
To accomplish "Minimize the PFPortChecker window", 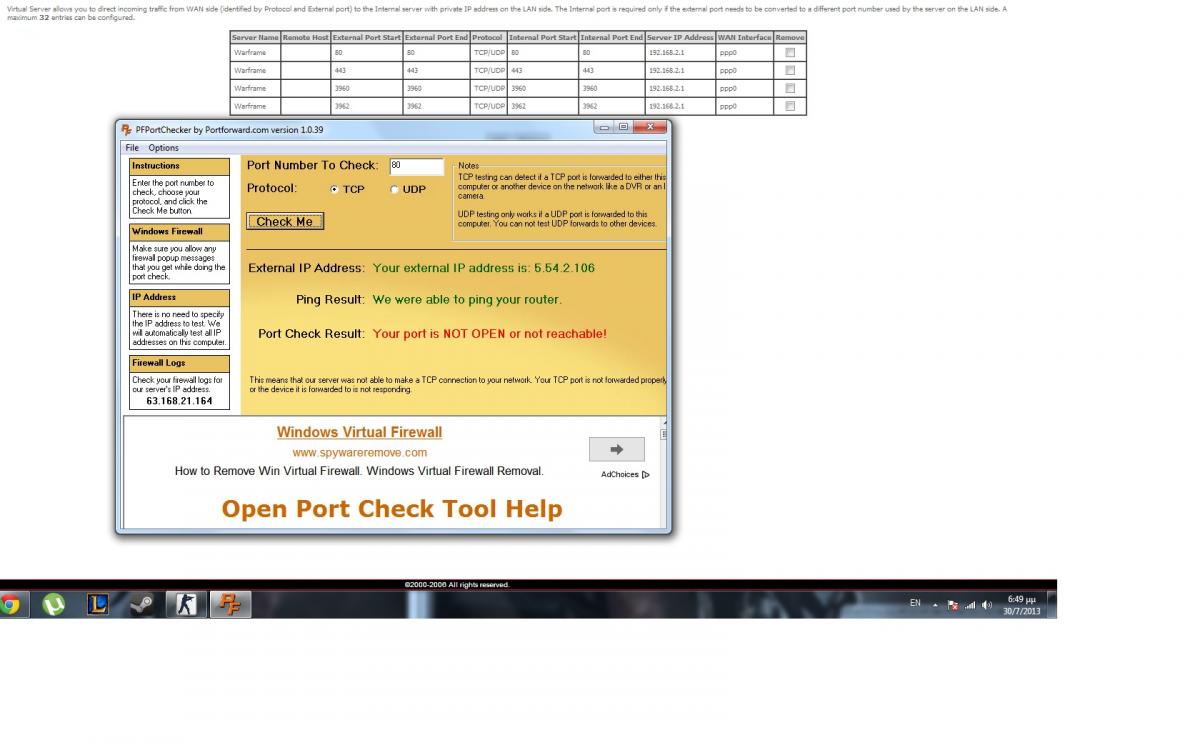I will [603, 127].
